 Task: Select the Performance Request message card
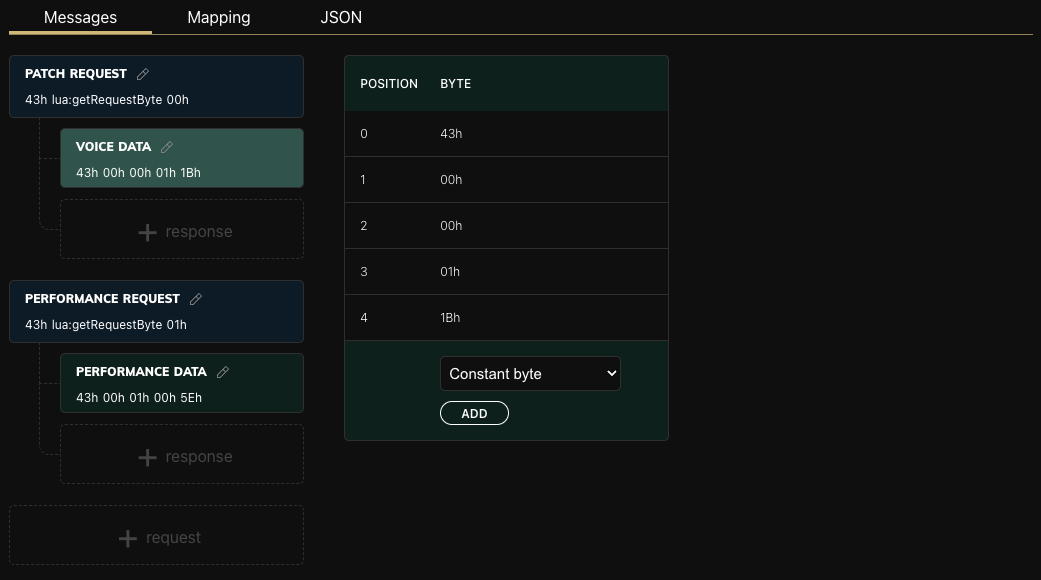107,324
